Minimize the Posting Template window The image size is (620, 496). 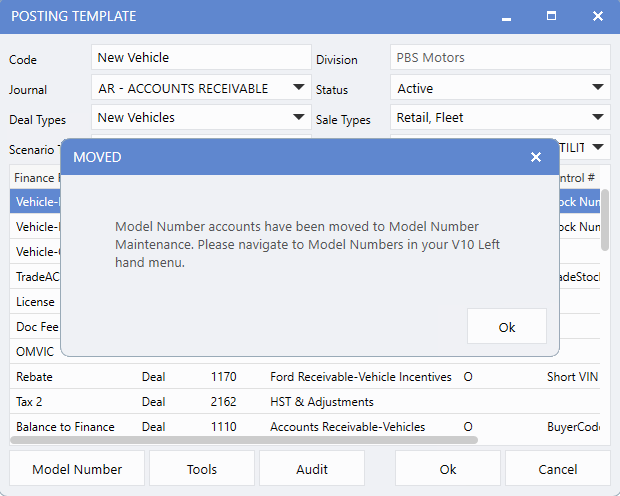(x=506, y=17)
